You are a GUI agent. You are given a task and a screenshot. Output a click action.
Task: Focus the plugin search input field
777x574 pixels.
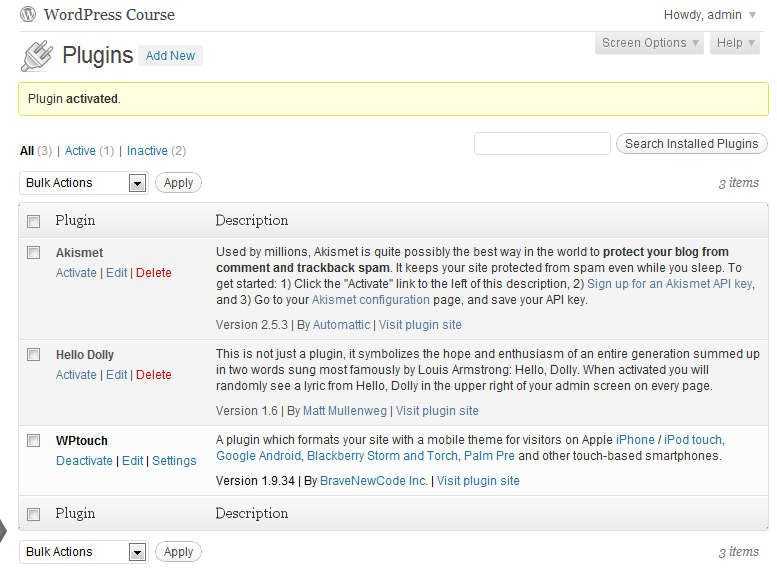point(542,144)
